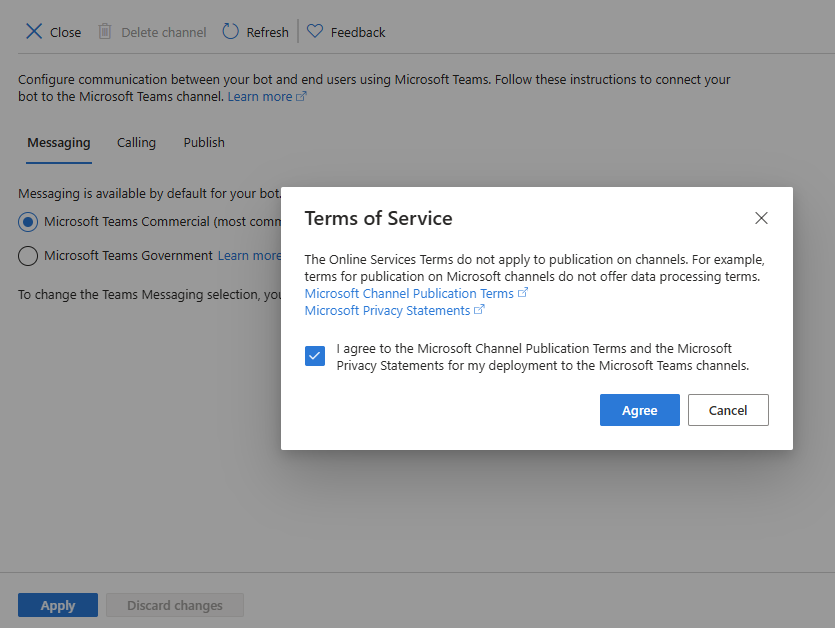The height and width of the screenshot is (628, 835).
Task: Click external-link icon beside Channel Publication Terms
Action: [x=523, y=293]
